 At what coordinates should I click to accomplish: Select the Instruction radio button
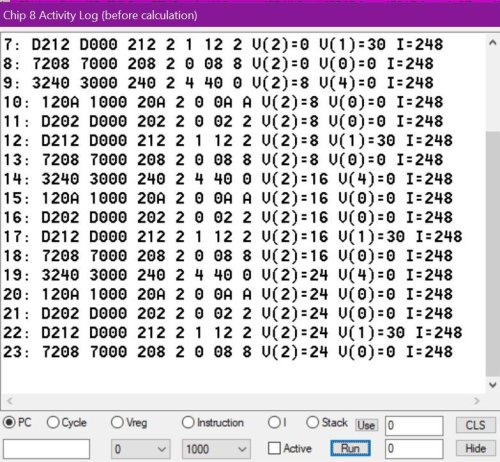point(188,422)
